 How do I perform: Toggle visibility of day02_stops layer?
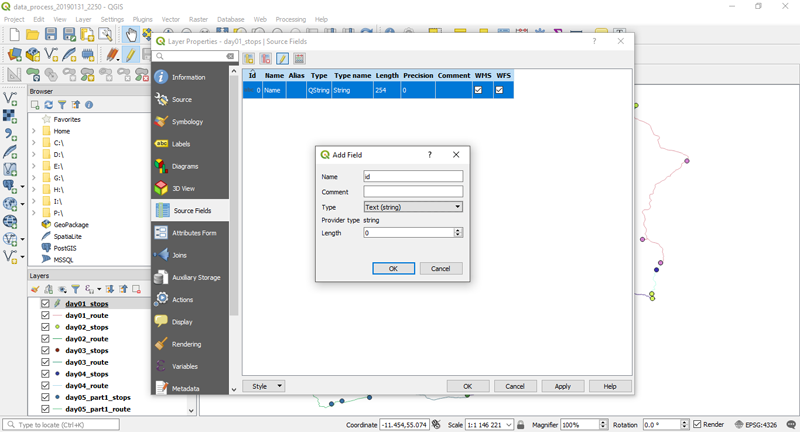pos(45,327)
